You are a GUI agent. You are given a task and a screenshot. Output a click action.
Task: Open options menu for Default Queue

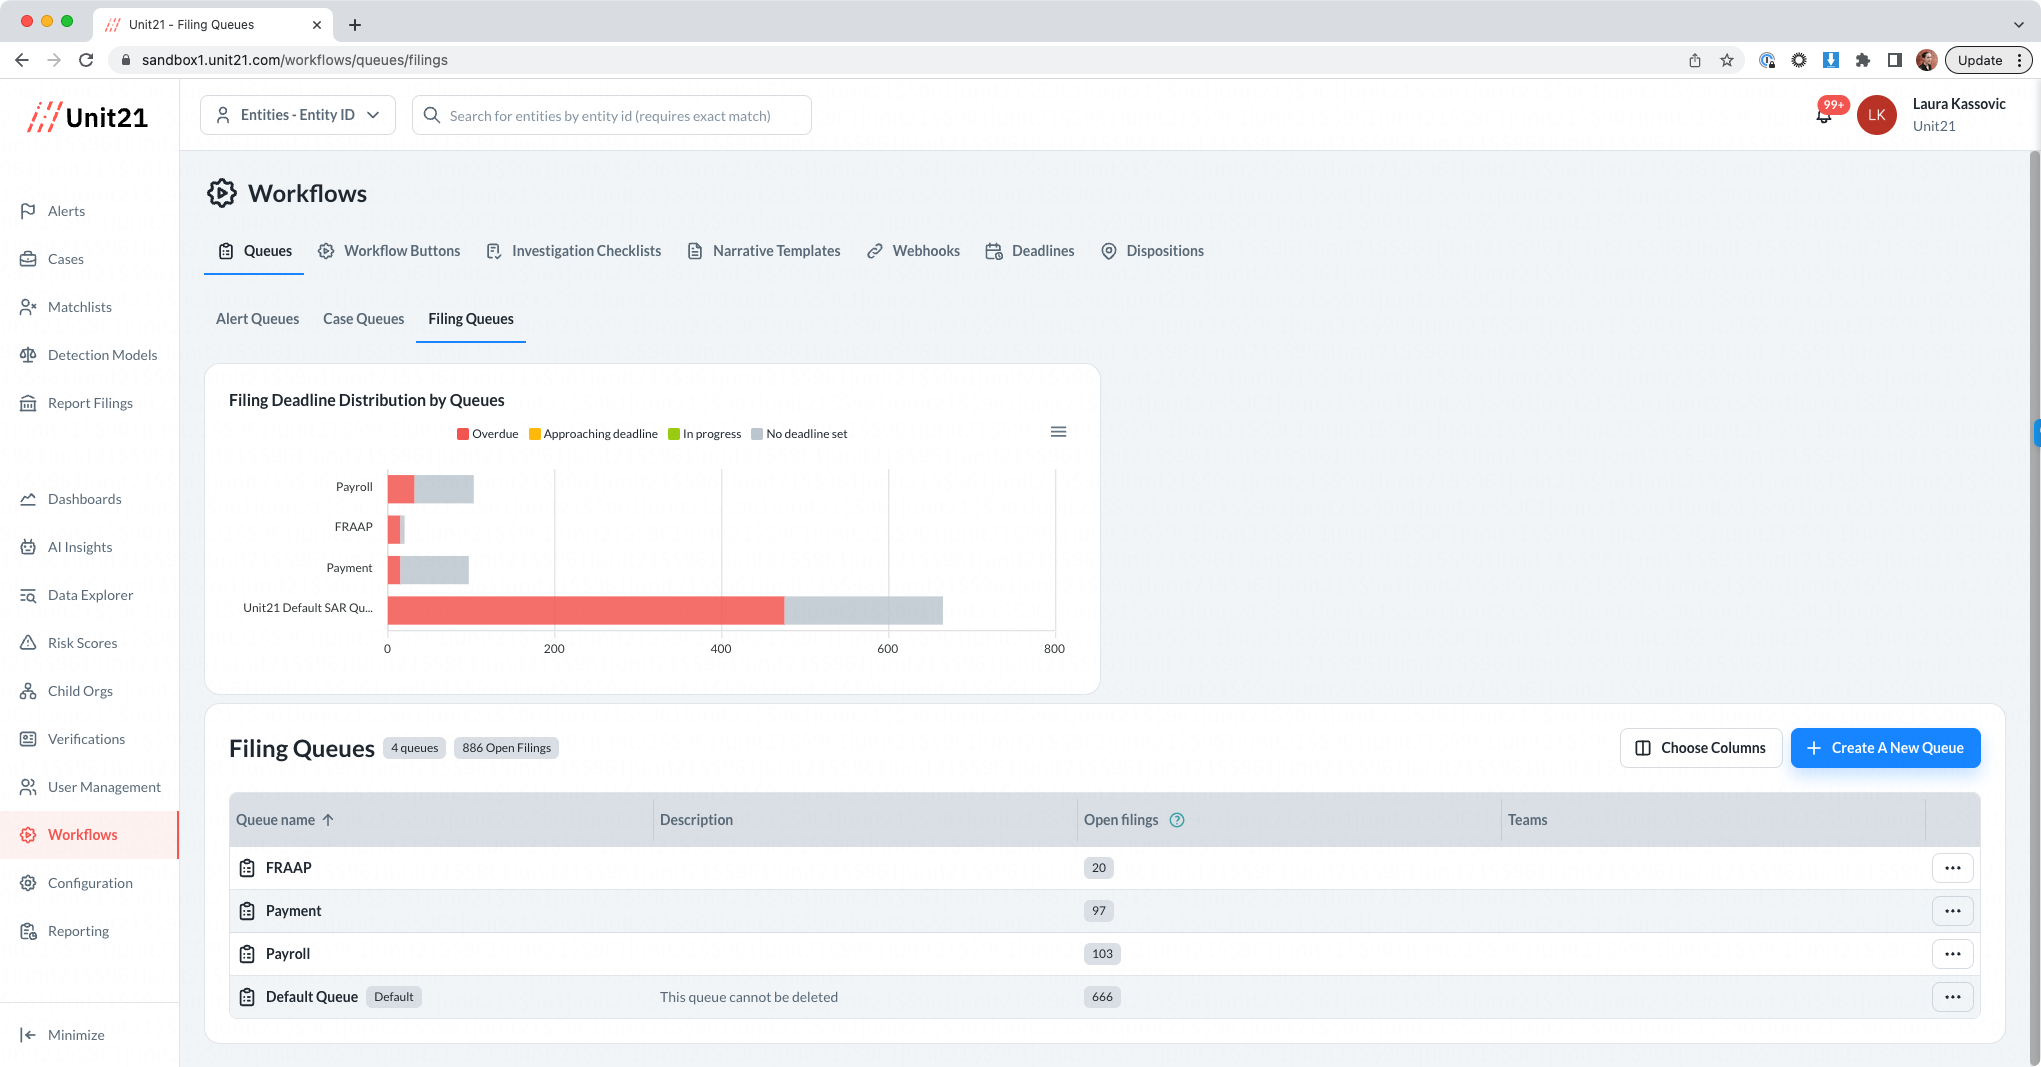(x=1952, y=997)
